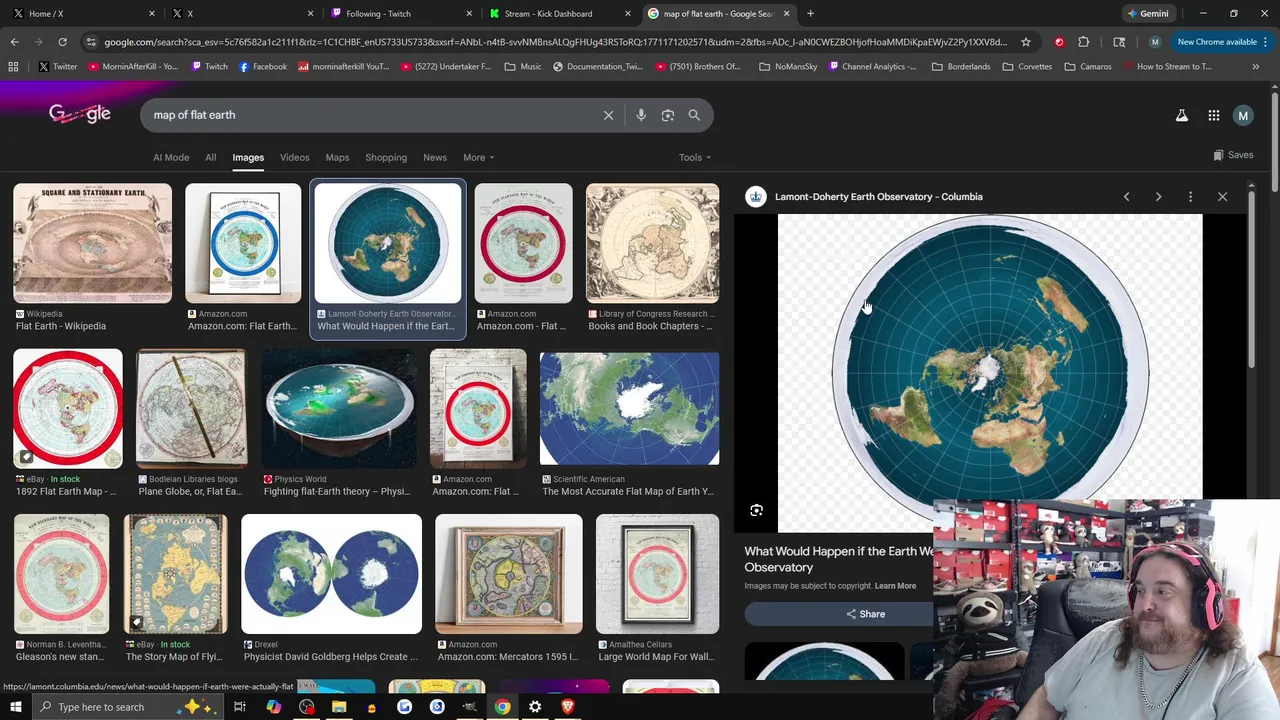The height and width of the screenshot is (720, 1280).
Task: Open the Camaros bookmarks folder
Action: (1087, 66)
